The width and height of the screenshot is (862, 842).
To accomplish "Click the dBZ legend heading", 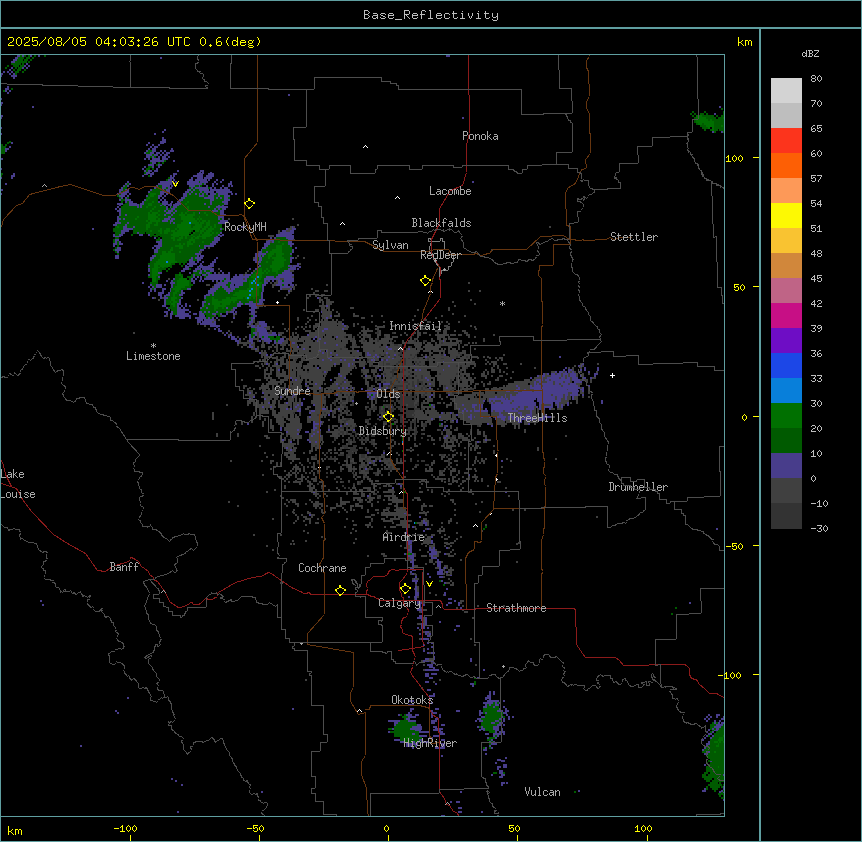I will (810, 53).
